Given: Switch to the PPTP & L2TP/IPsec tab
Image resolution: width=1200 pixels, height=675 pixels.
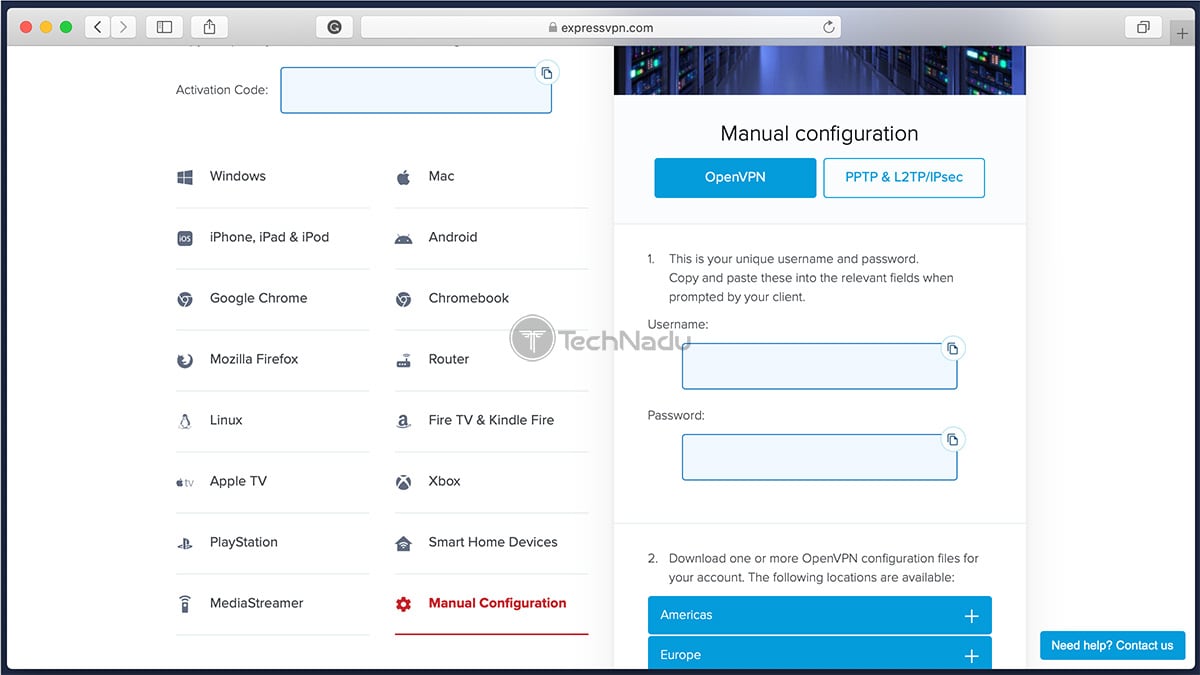Looking at the screenshot, I should click(x=904, y=178).
